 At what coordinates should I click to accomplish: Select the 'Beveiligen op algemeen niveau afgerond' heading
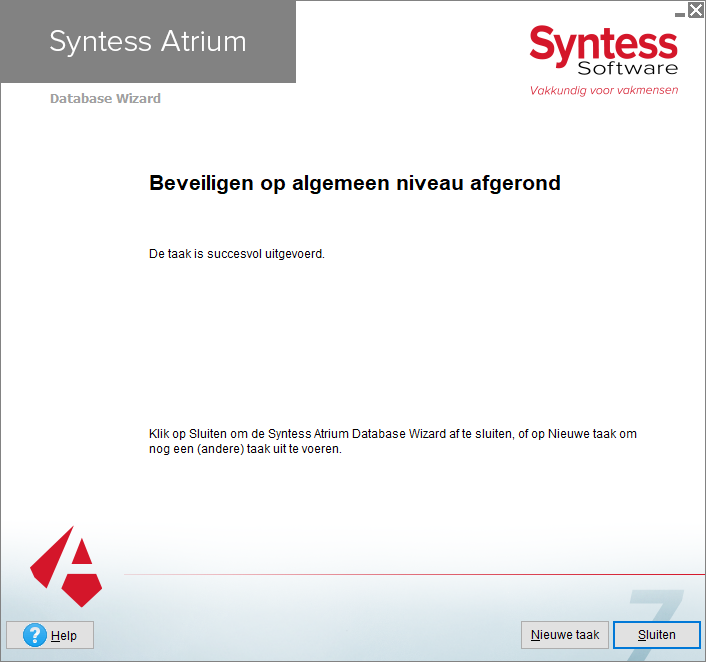click(x=355, y=183)
